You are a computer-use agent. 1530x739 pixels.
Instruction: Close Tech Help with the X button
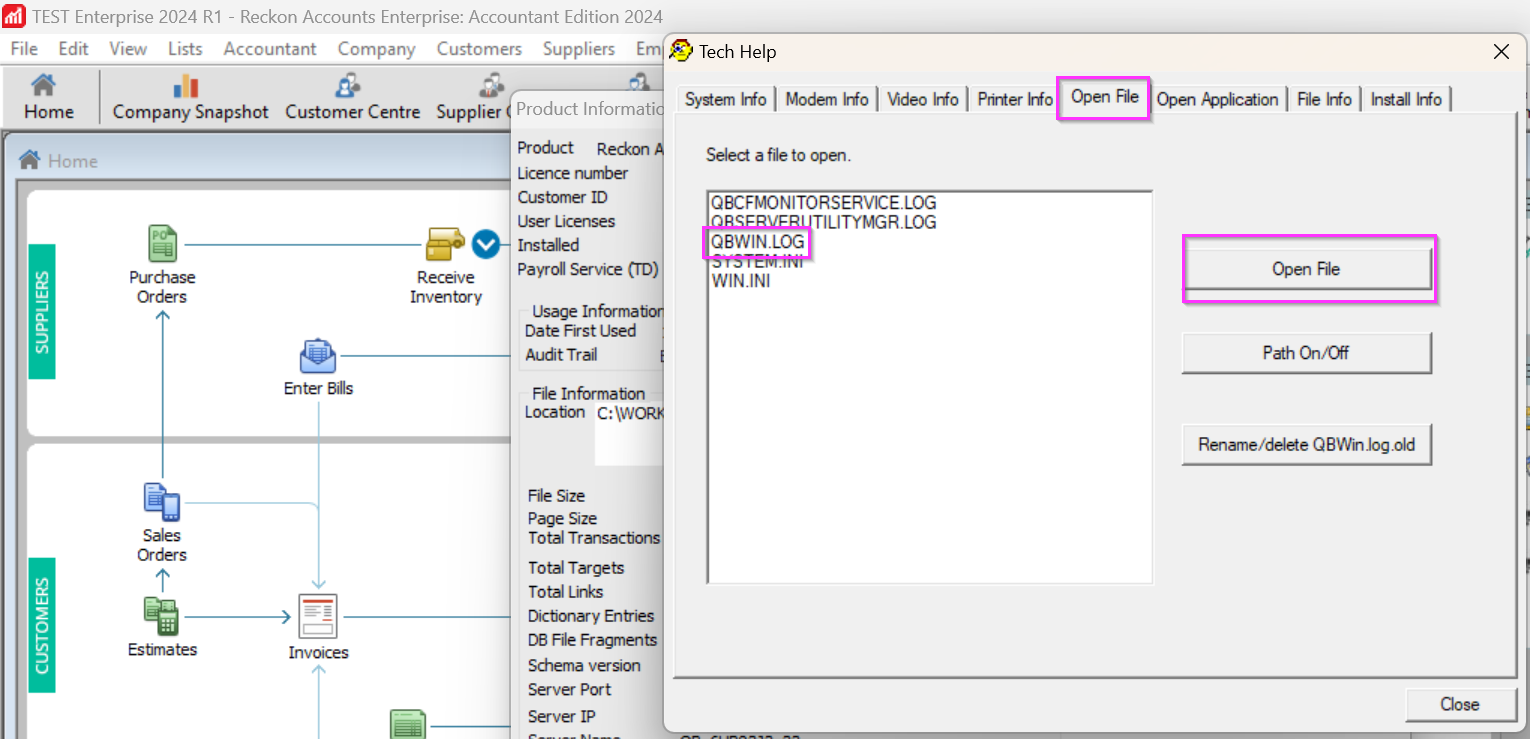pyautogui.click(x=1501, y=52)
